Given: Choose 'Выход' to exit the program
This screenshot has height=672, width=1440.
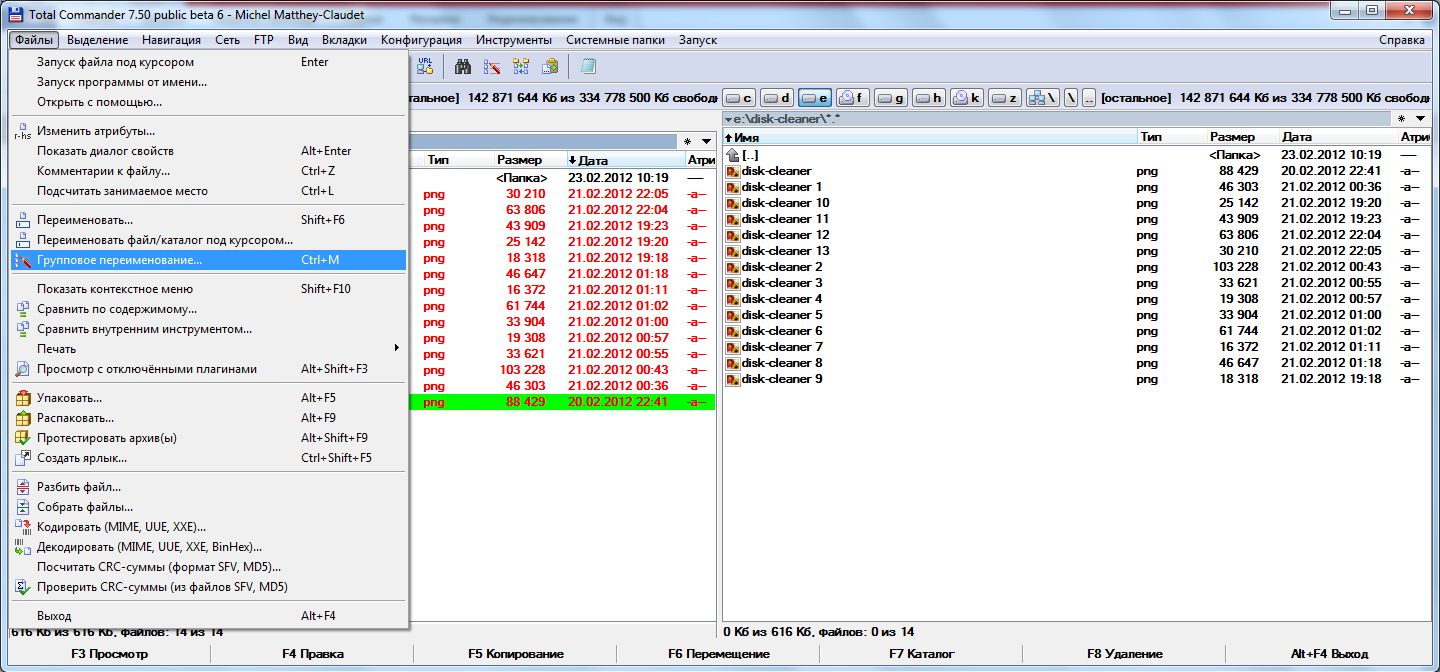Looking at the screenshot, I should tap(208, 616).
